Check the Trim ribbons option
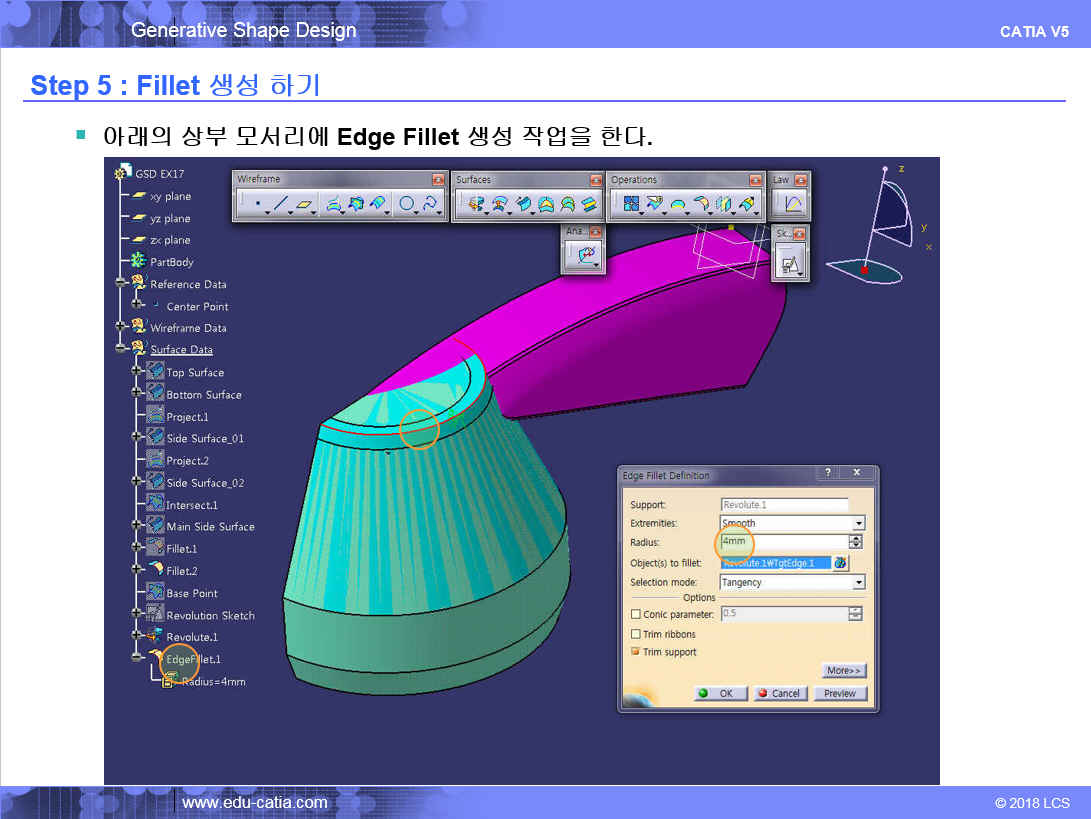This screenshot has height=819, width=1091. pos(636,634)
